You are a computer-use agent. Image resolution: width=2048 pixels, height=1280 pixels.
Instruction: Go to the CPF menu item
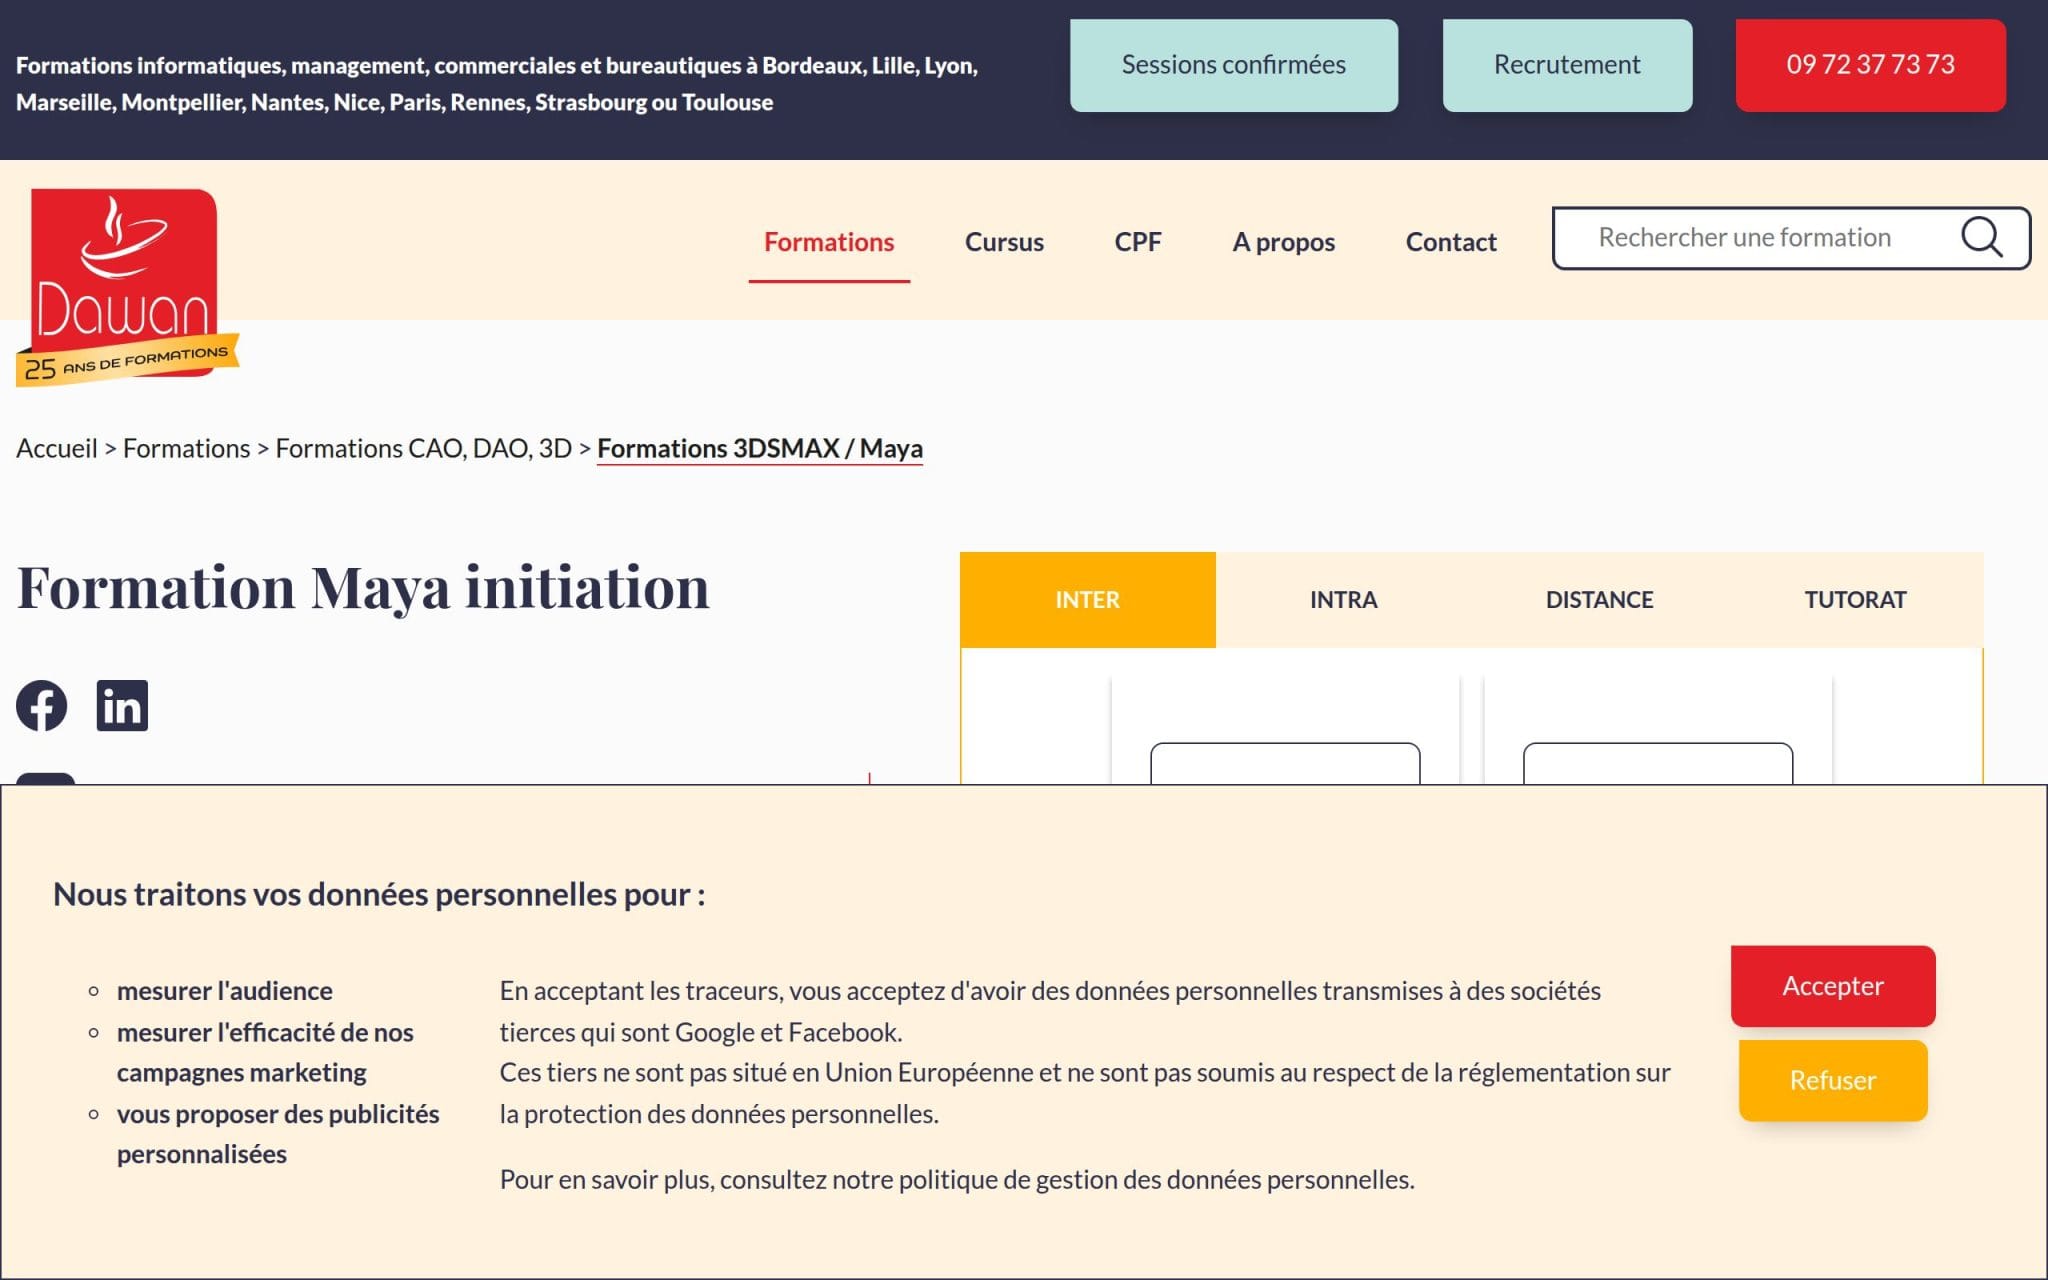coord(1138,242)
